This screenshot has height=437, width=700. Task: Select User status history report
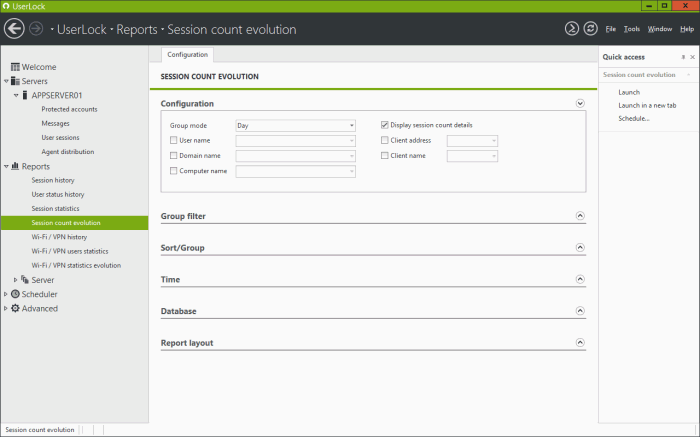pos(58,195)
